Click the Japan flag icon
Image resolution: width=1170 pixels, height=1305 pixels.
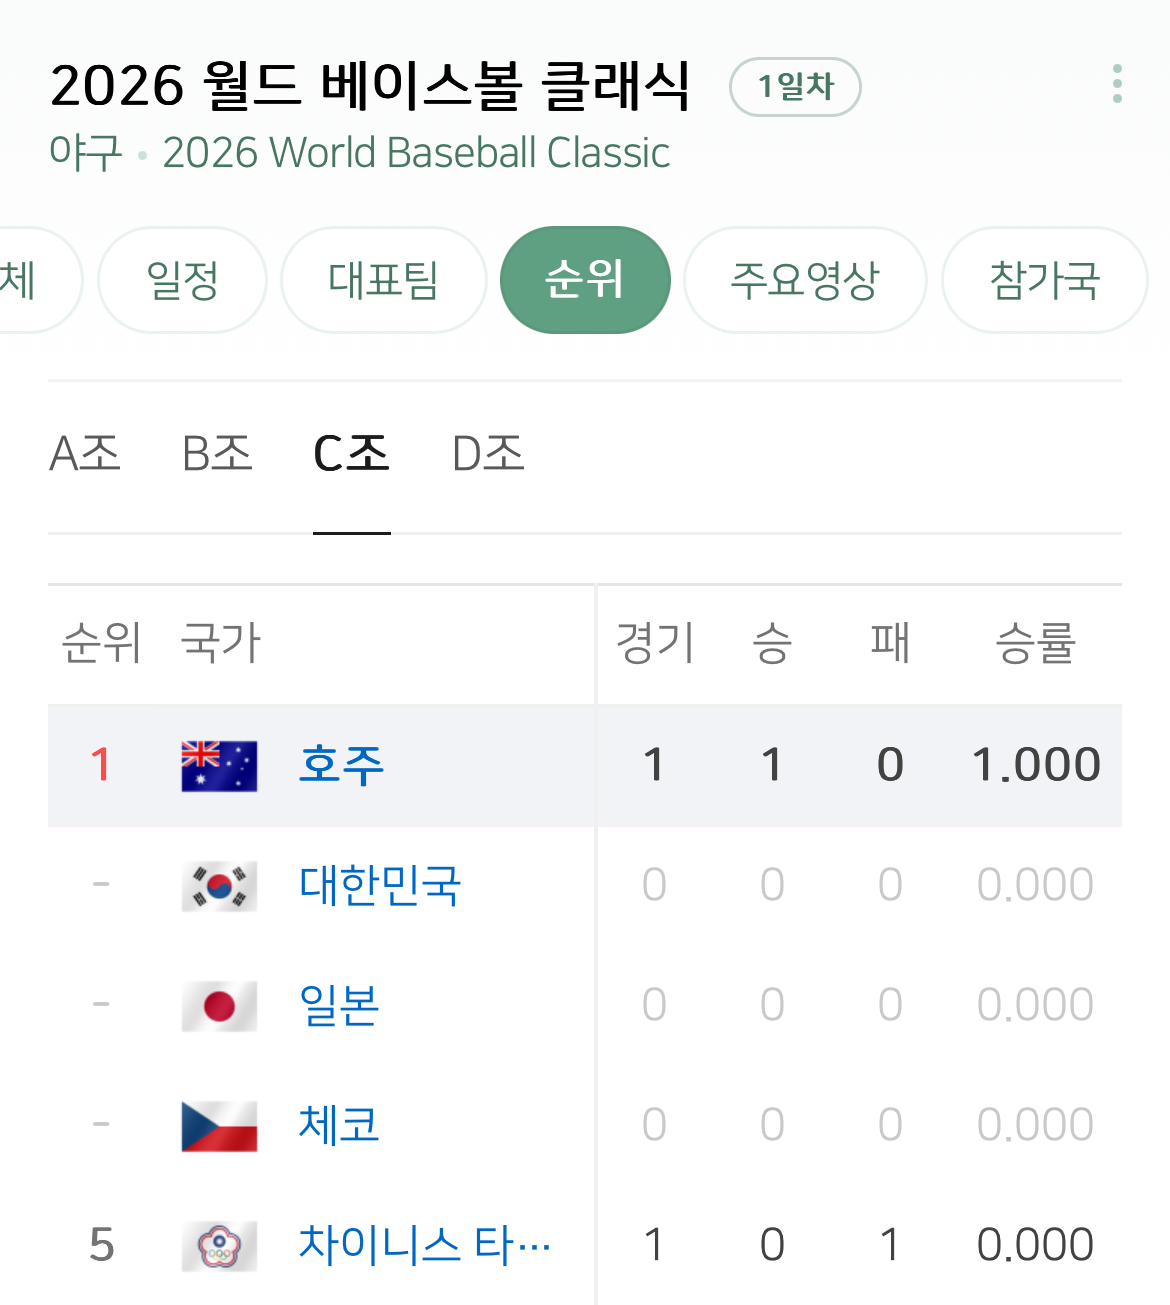pos(219,1006)
